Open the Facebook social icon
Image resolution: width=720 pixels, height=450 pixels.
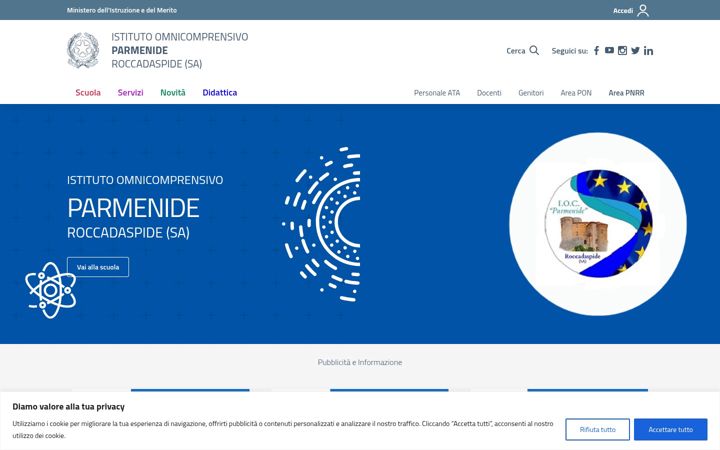click(596, 51)
